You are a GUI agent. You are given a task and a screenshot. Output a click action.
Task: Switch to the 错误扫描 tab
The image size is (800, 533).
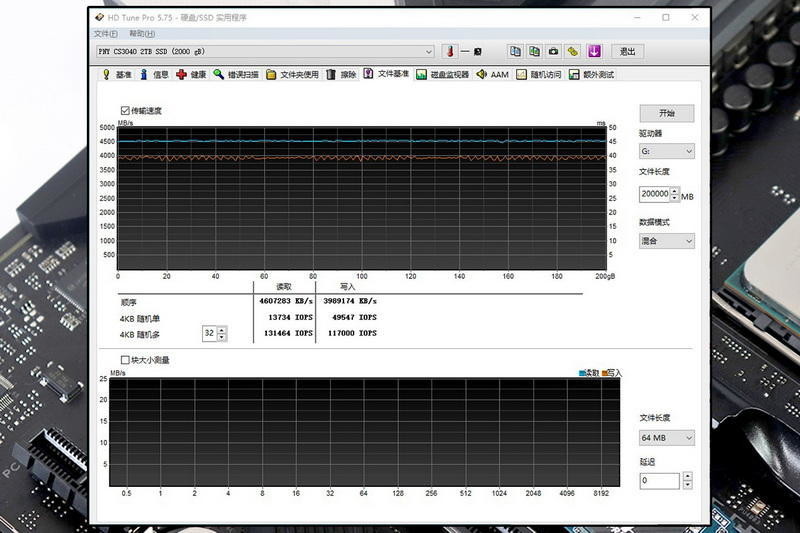(x=236, y=74)
